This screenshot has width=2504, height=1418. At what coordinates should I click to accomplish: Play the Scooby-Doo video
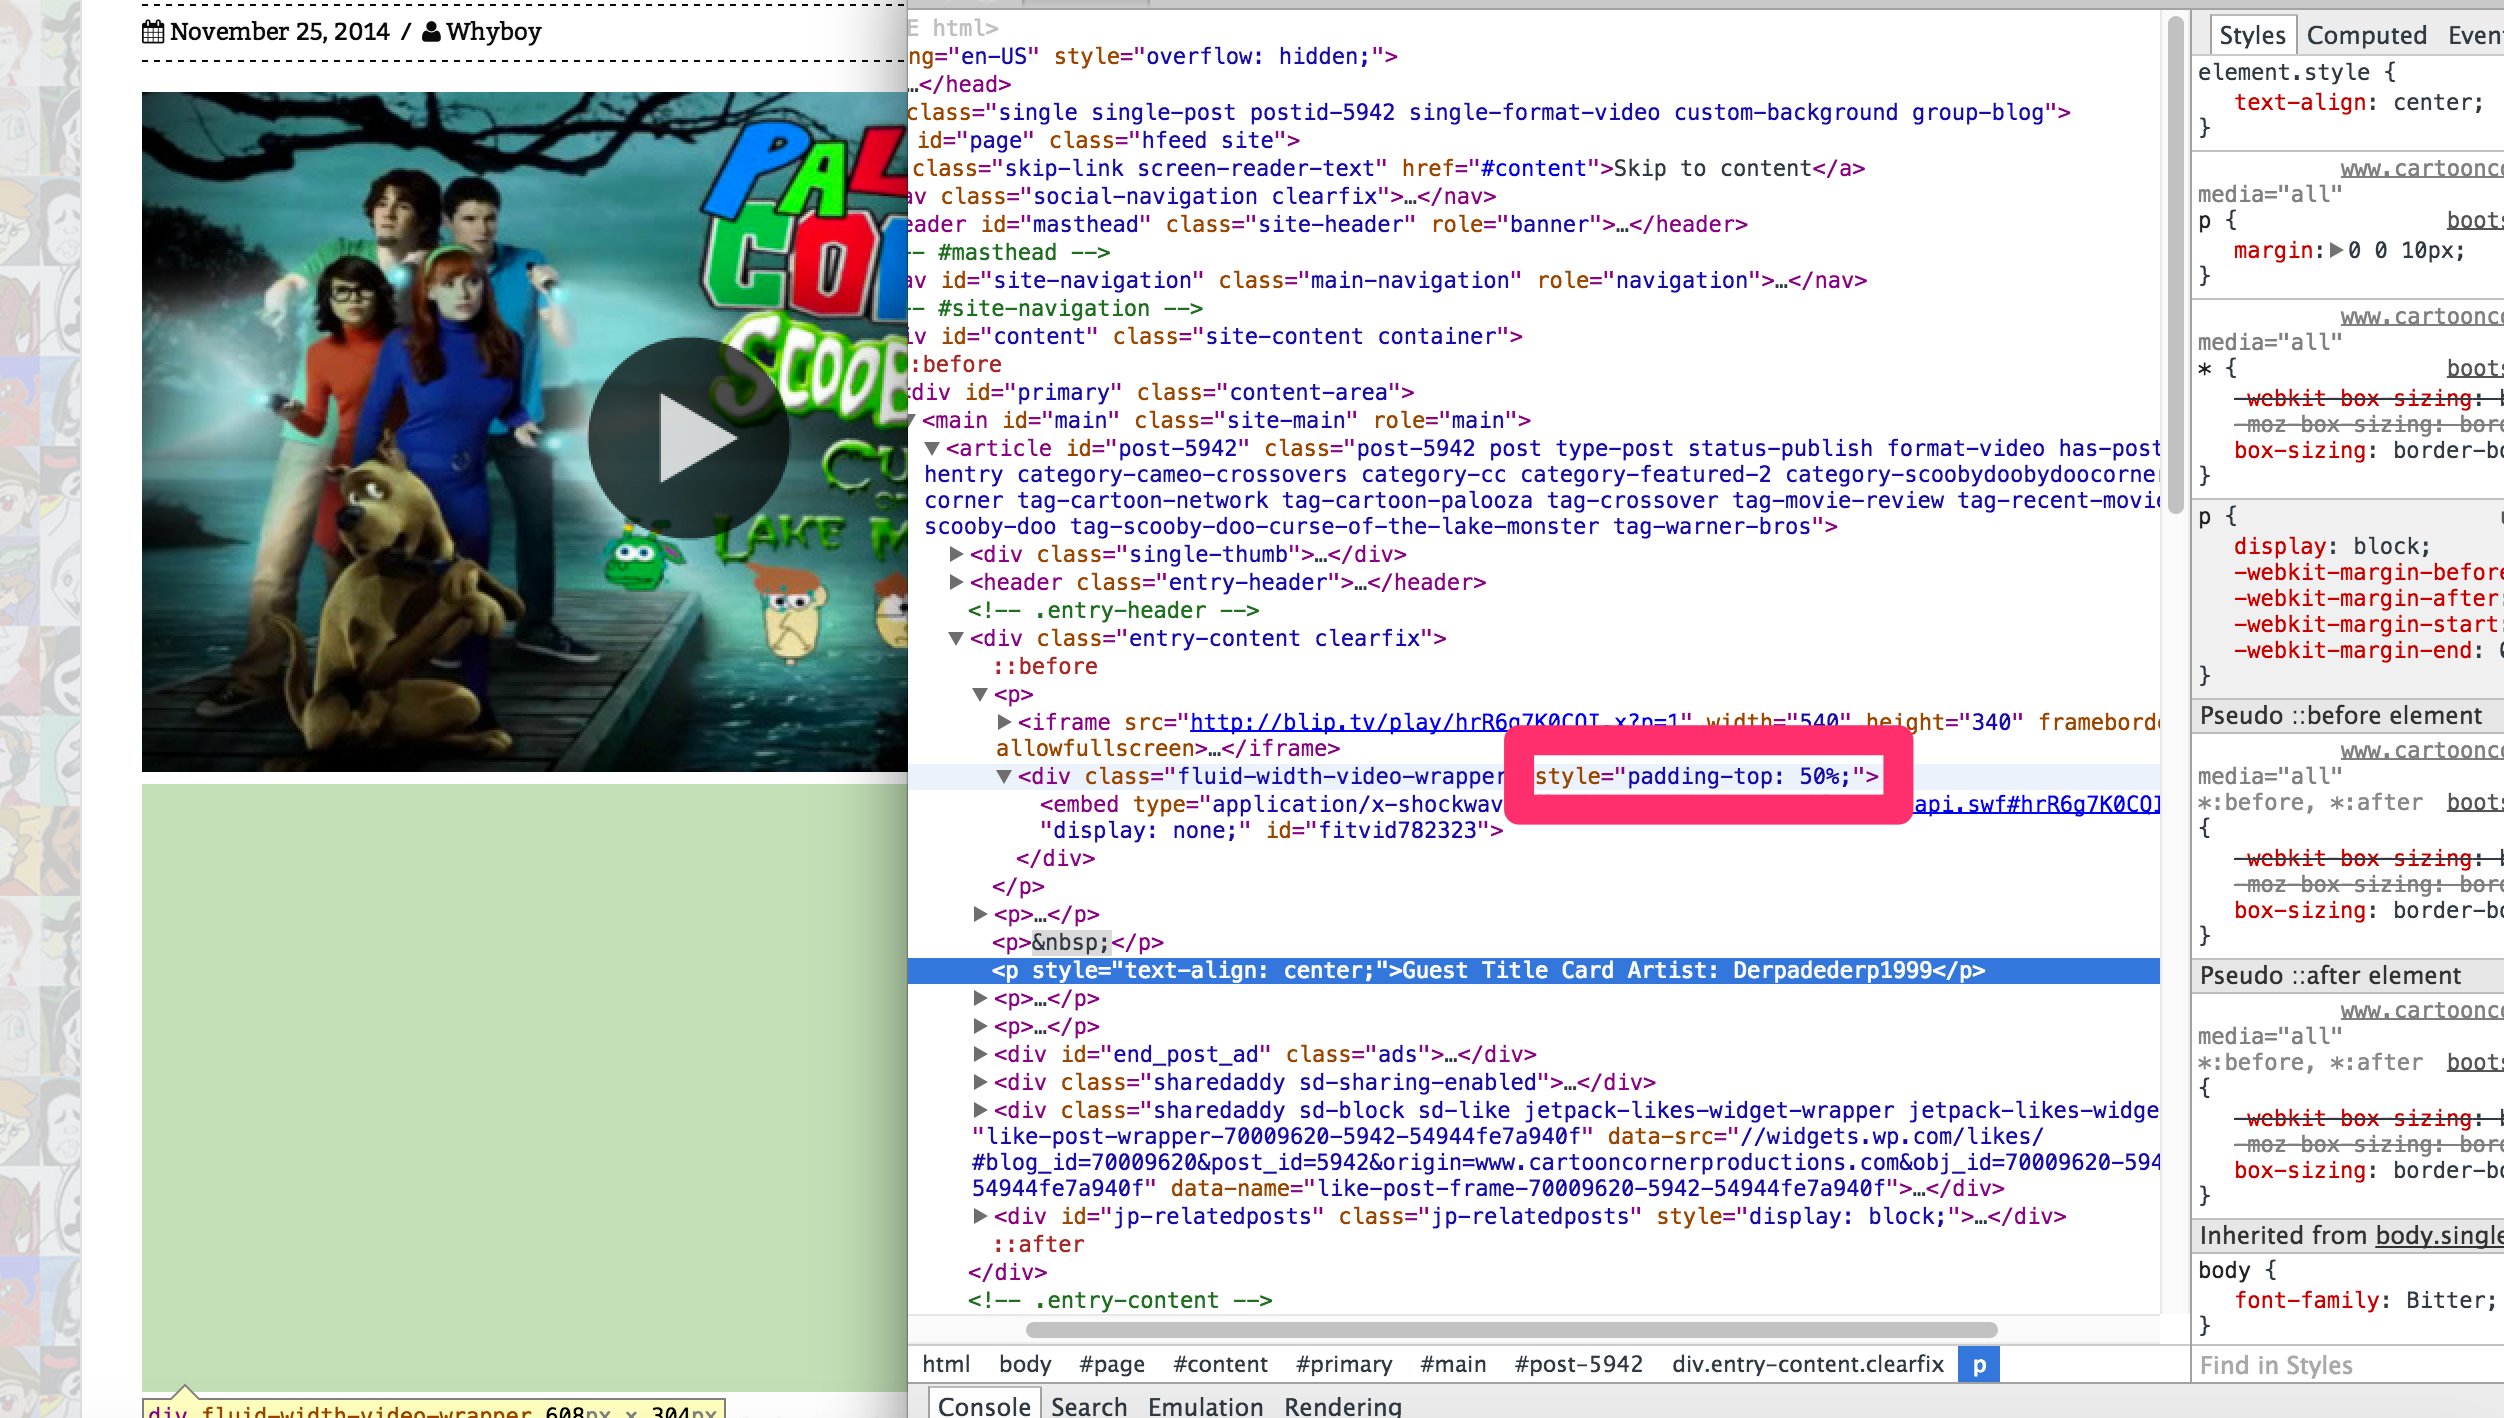[x=688, y=438]
